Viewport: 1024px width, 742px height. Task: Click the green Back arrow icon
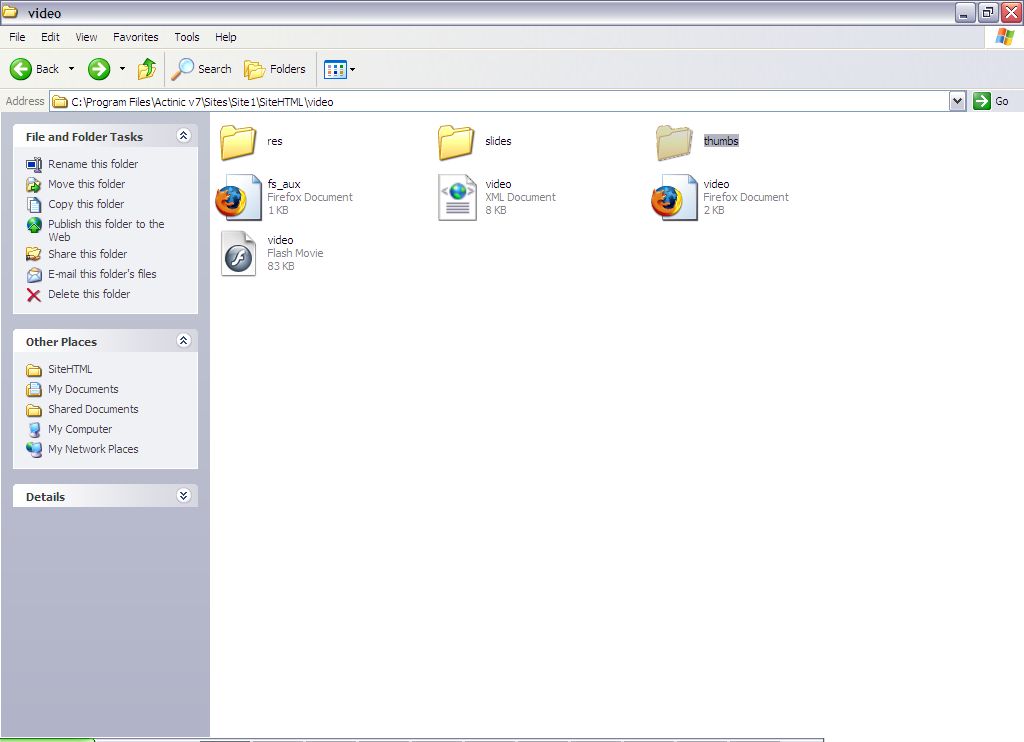tap(22, 69)
